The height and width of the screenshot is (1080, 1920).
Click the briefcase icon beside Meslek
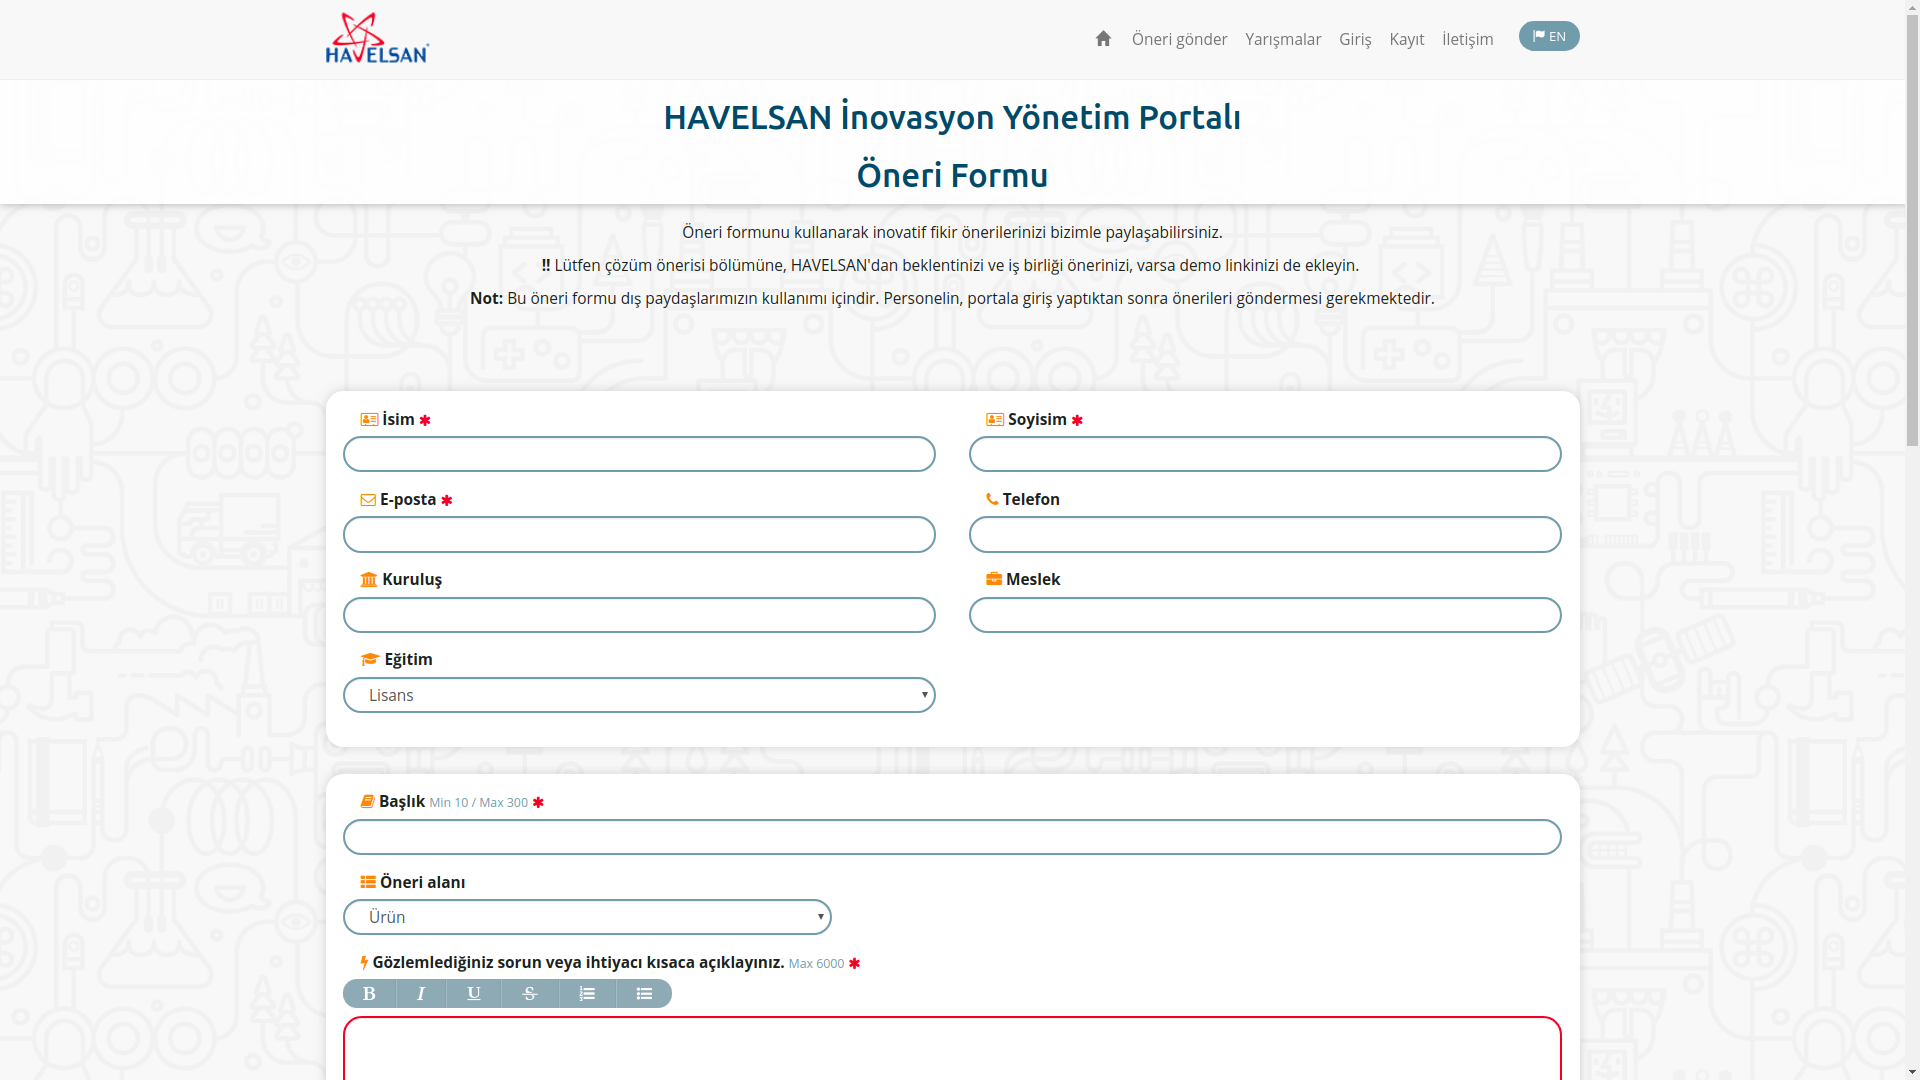point(994,579)
